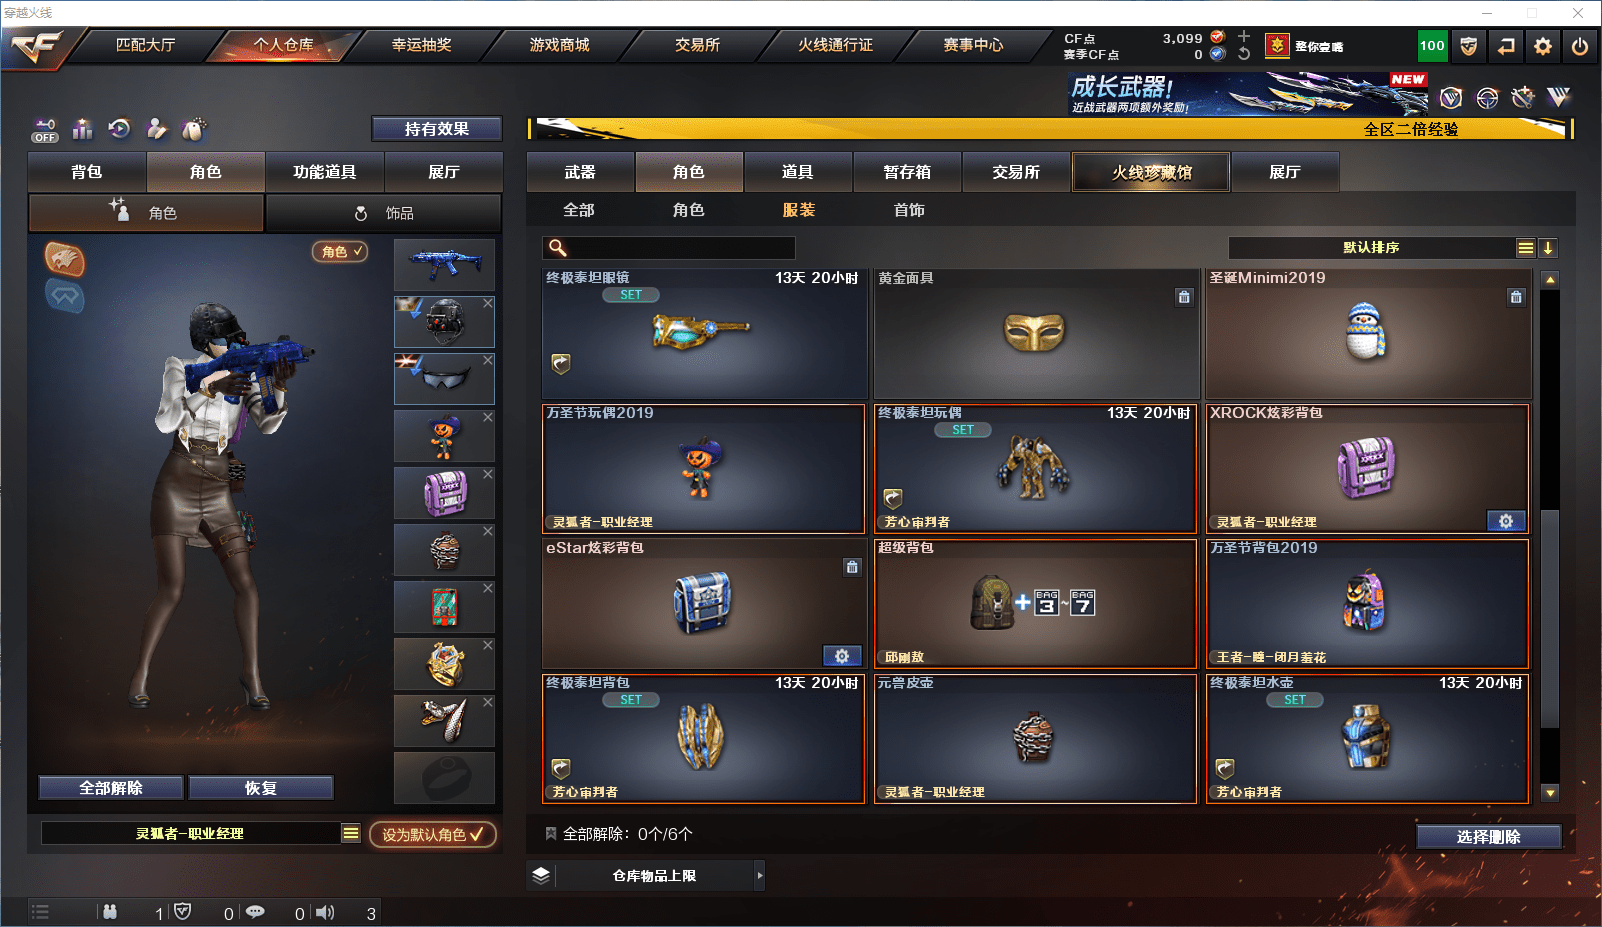Click the inventory search input field

point(669,248)
